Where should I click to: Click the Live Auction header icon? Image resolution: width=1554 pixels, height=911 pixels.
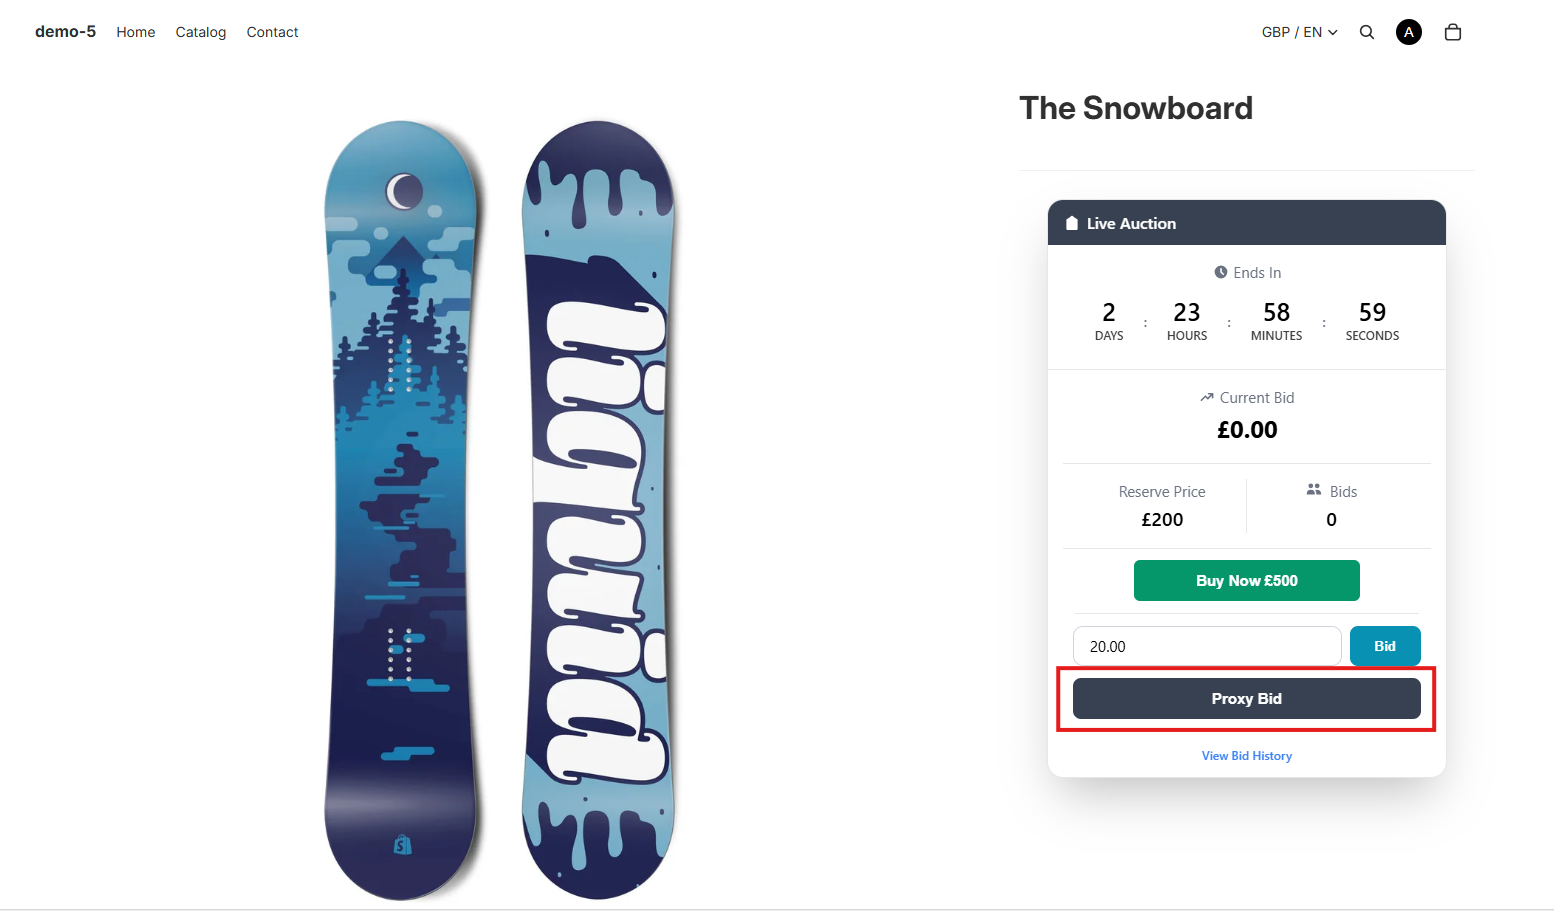pos(1072,223)
